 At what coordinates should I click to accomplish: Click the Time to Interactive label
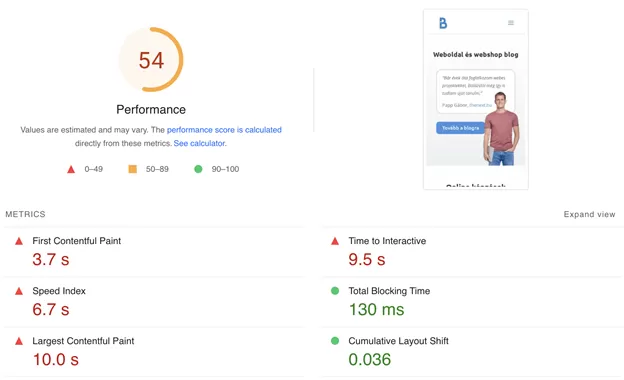pyautogui.click(x=387, y=241)
